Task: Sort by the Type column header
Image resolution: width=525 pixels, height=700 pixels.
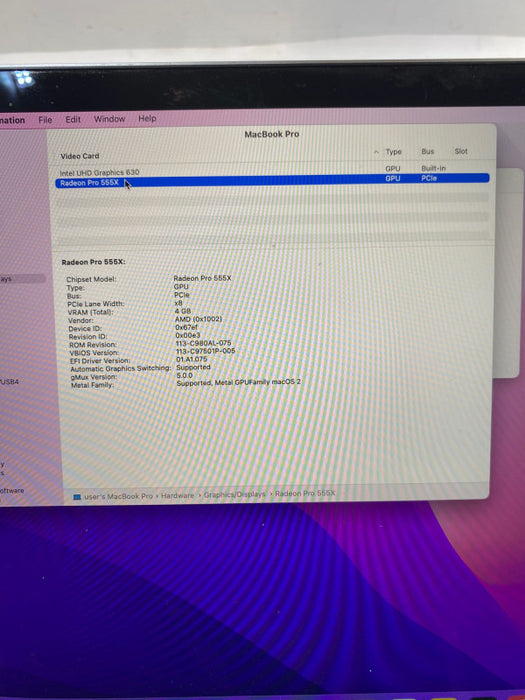Action: click(x=393, y=152)
